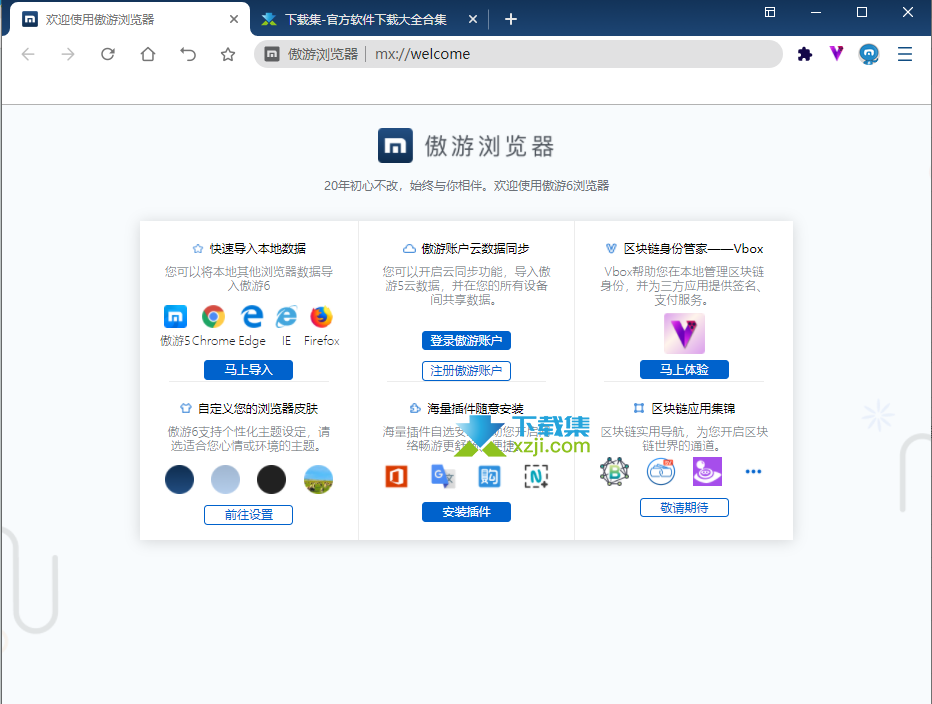The image size is (932, 704).
Task: Click the large Vbox logo icon
Action: pos(684,334)
